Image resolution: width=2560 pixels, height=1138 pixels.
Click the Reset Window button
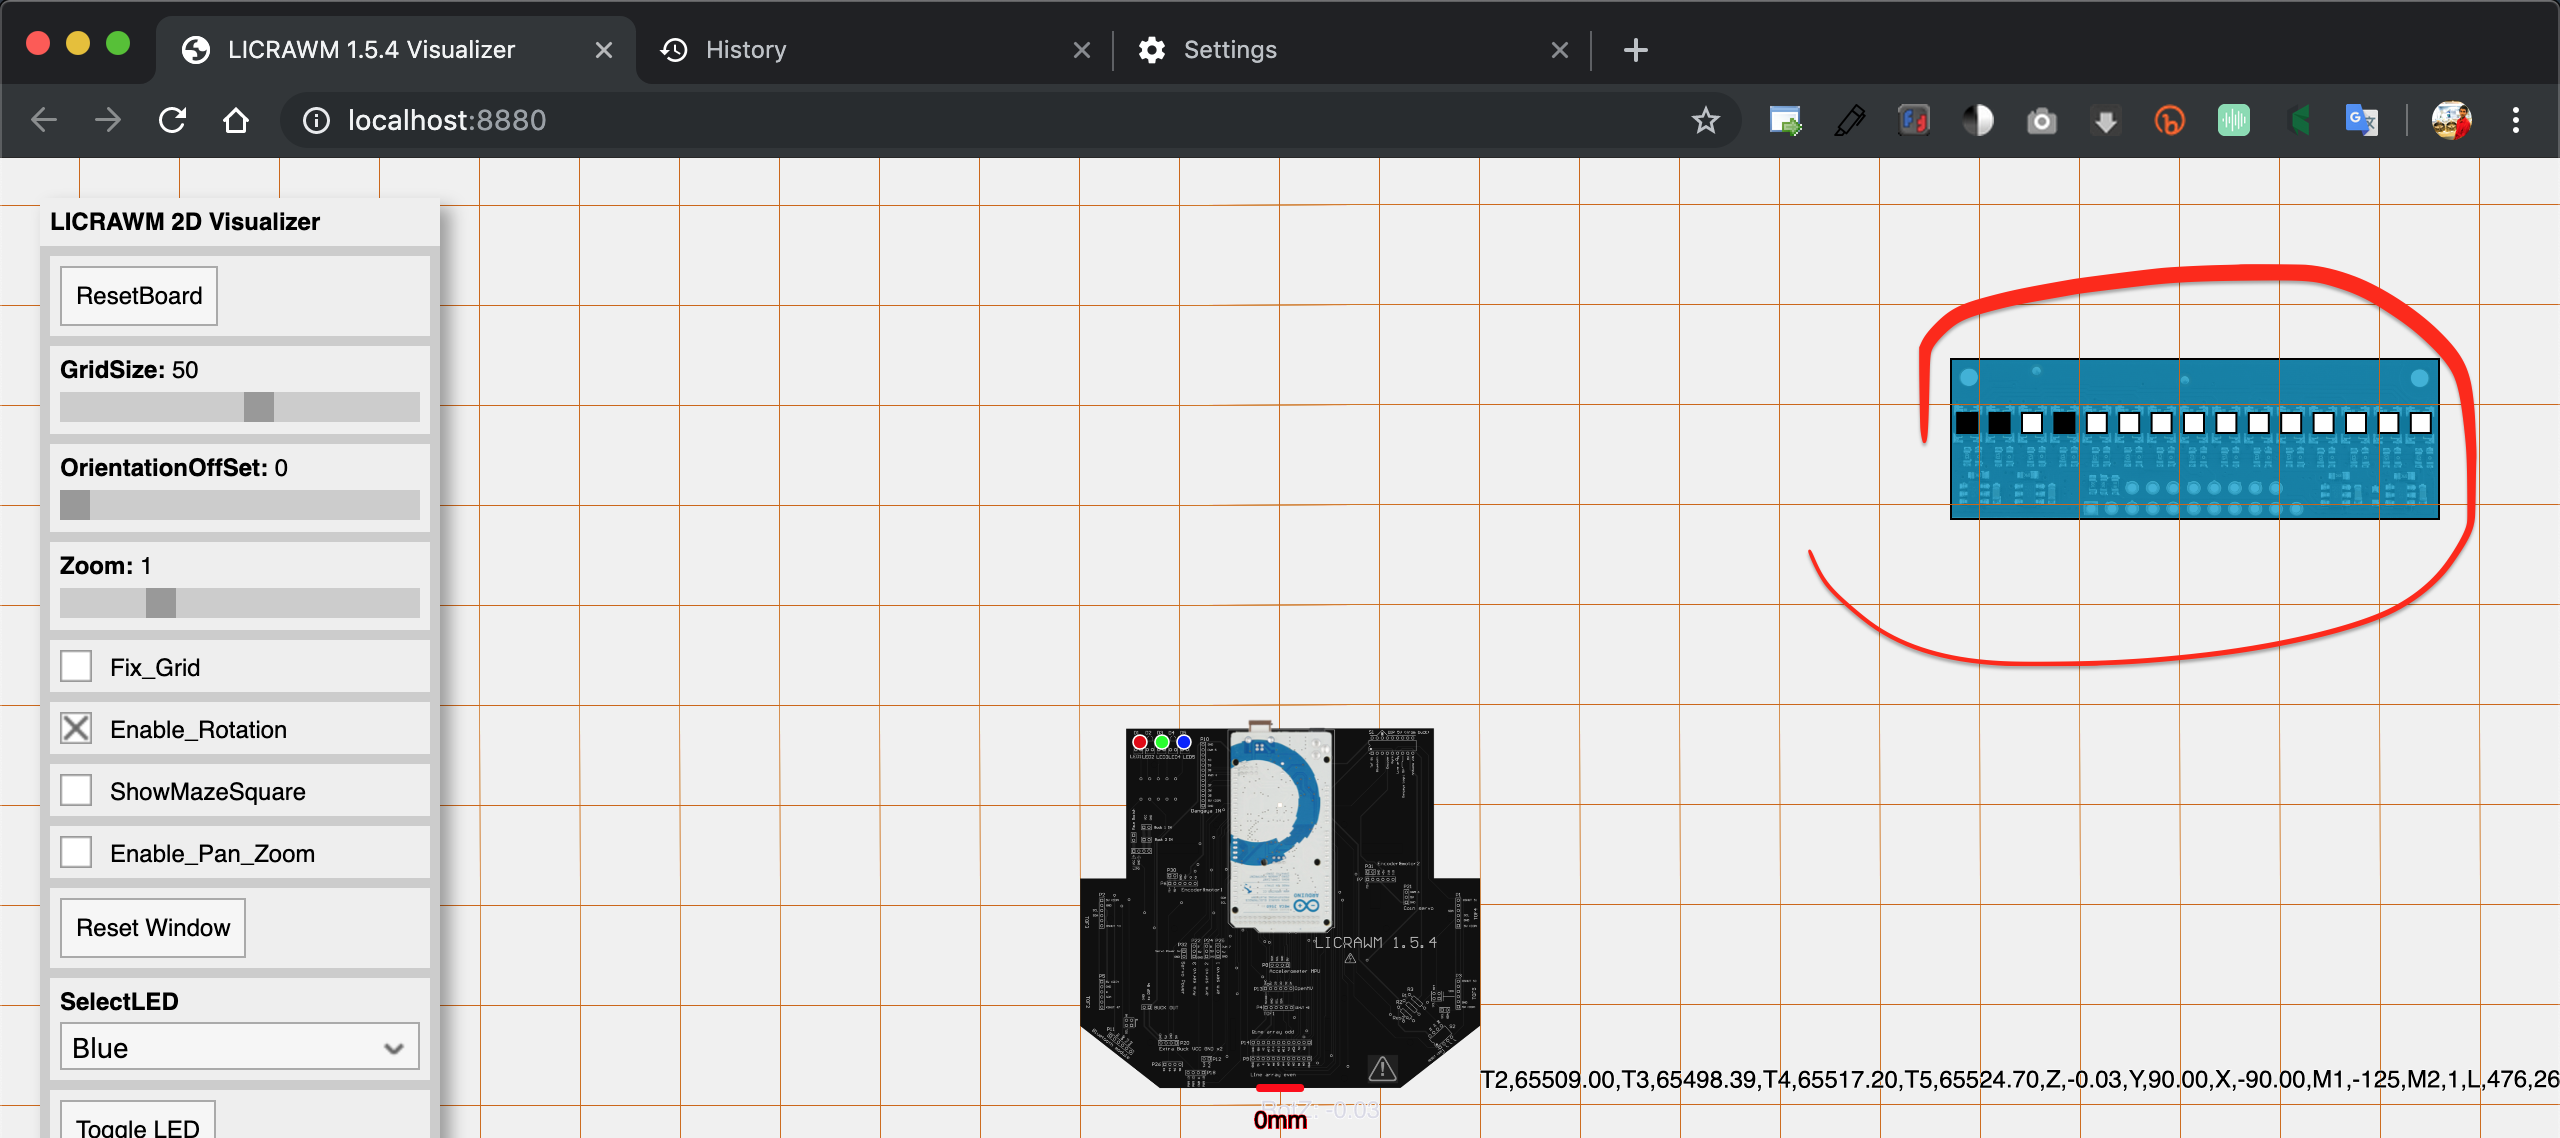click(153, 927)
